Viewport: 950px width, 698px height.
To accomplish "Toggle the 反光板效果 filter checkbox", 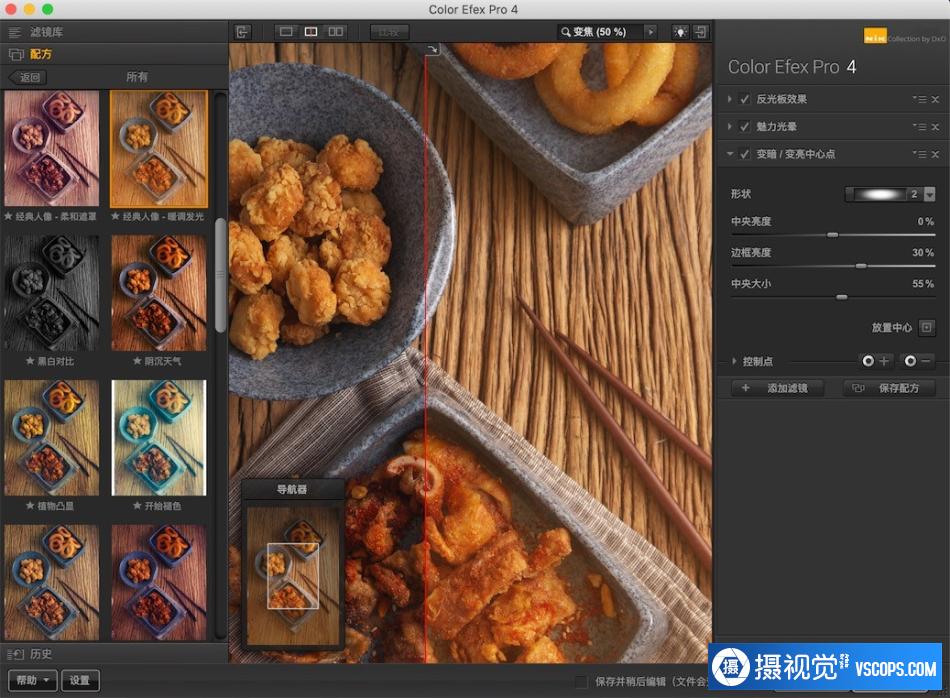I will 745,99.
